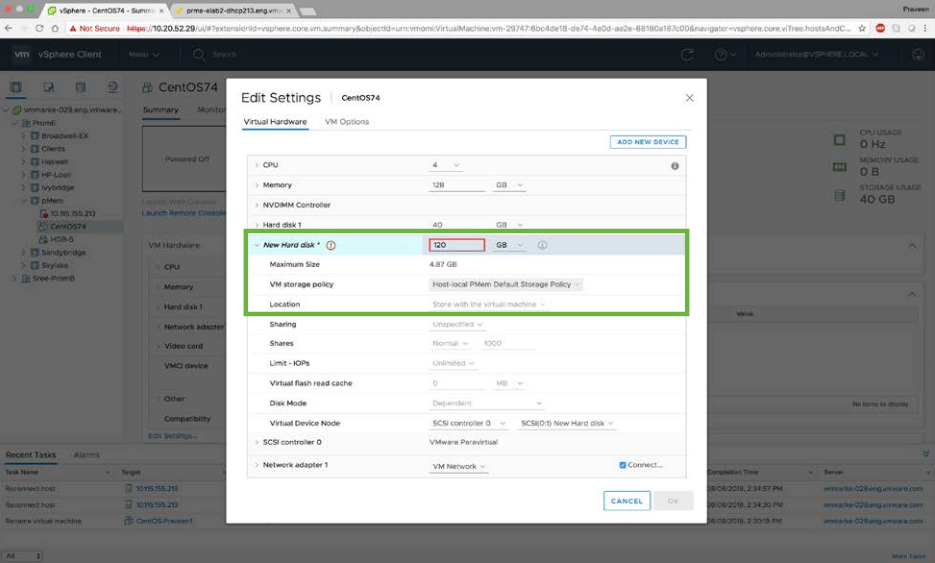Open the VM storage policy dropdown
Image resolution: width=935 pixels, height=563 pixels.
pyautogui.click(x=505, y=284)
